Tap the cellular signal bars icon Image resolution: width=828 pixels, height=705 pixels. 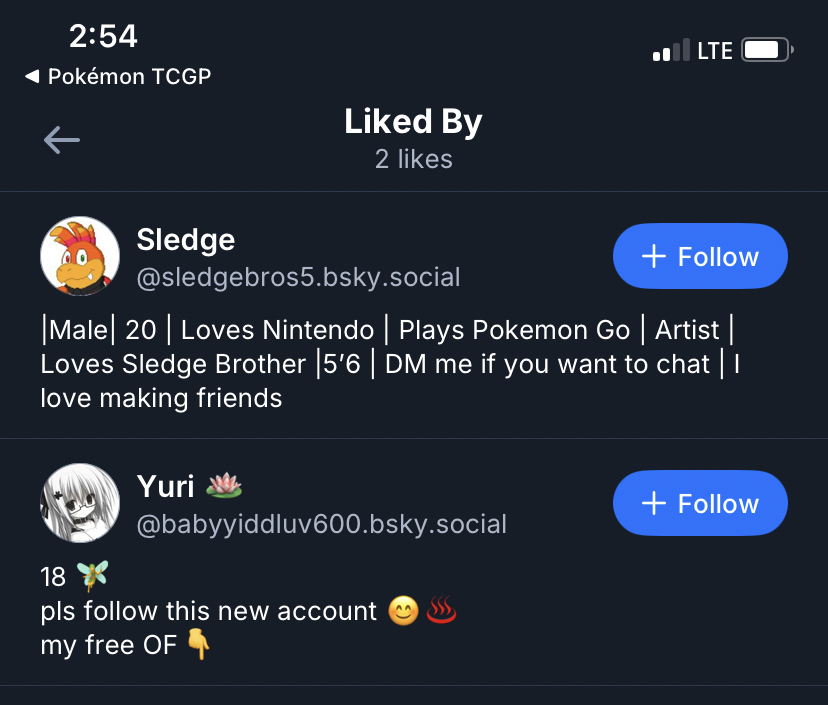point(671,51)
